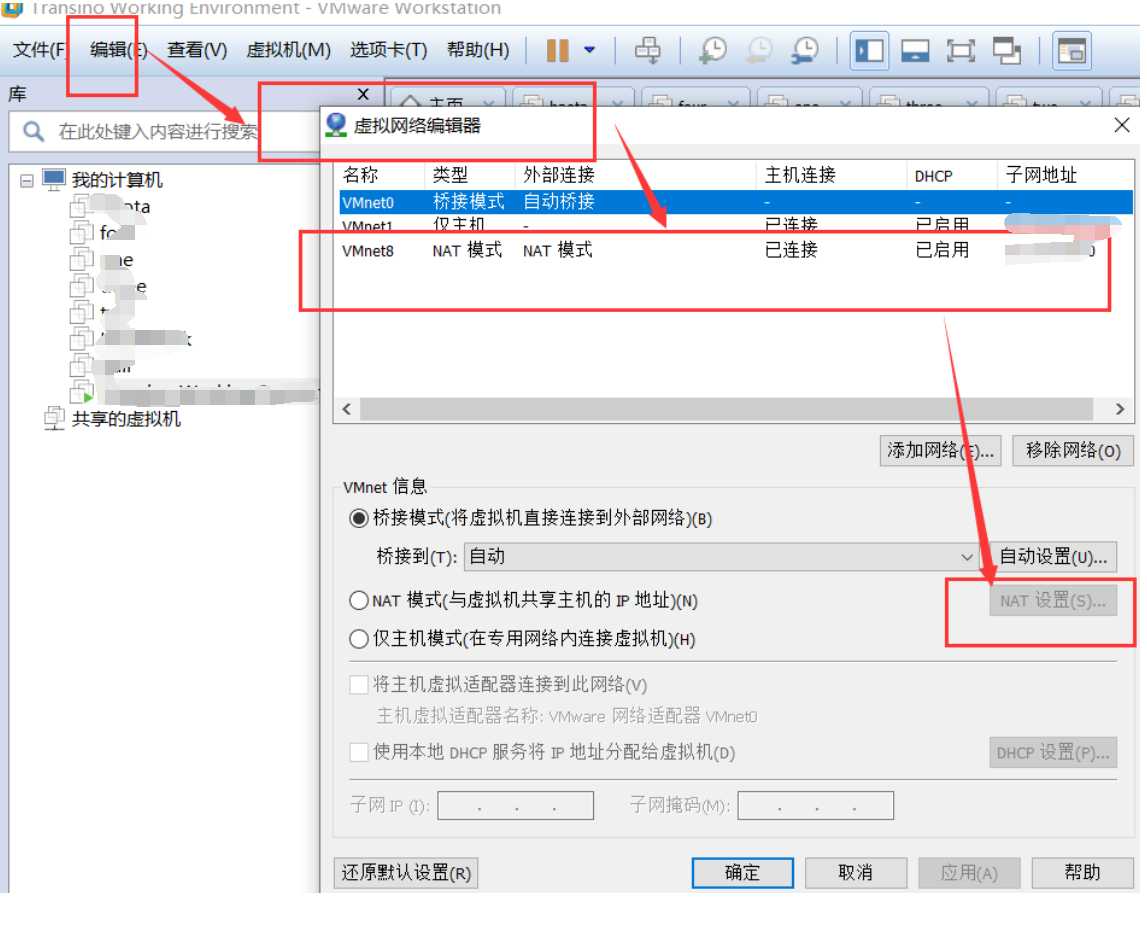
Task: Select the NAT 模式 radio button
Action: coord(358,600)
